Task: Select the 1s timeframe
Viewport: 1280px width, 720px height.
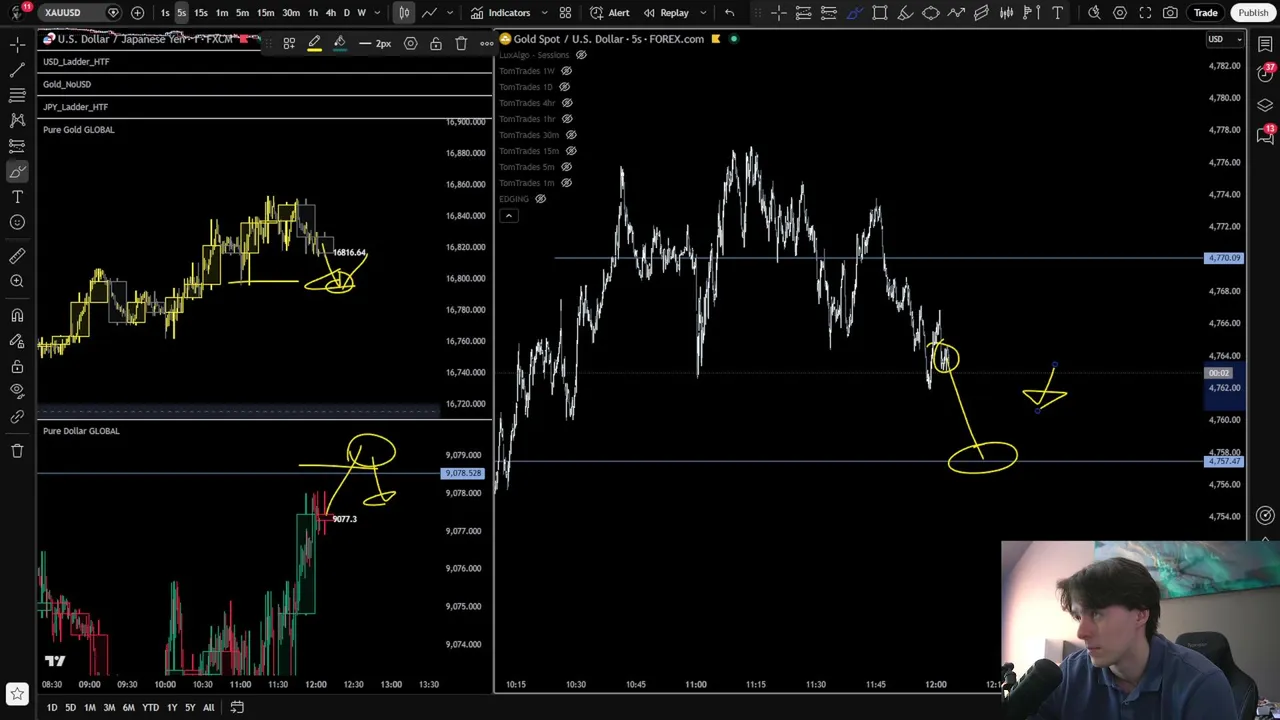Action: (x=165, y=12)
